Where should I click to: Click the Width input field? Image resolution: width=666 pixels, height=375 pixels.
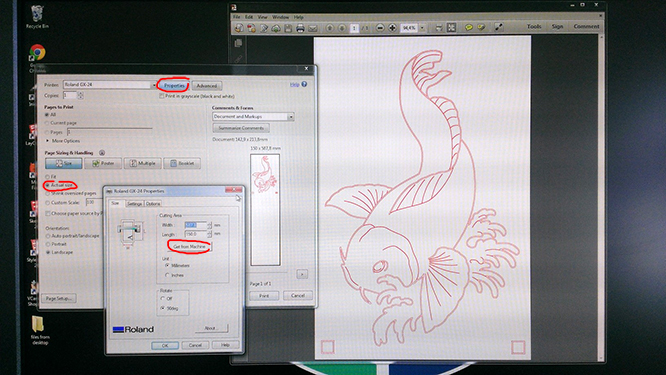coord(195,225)
